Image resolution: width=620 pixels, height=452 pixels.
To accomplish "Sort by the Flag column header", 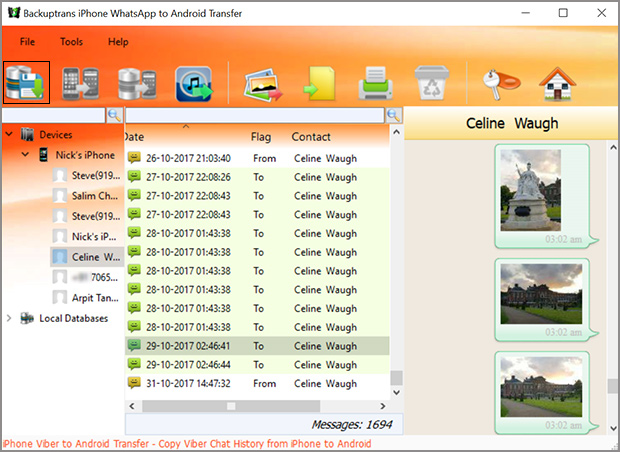I will coord(261,137).
